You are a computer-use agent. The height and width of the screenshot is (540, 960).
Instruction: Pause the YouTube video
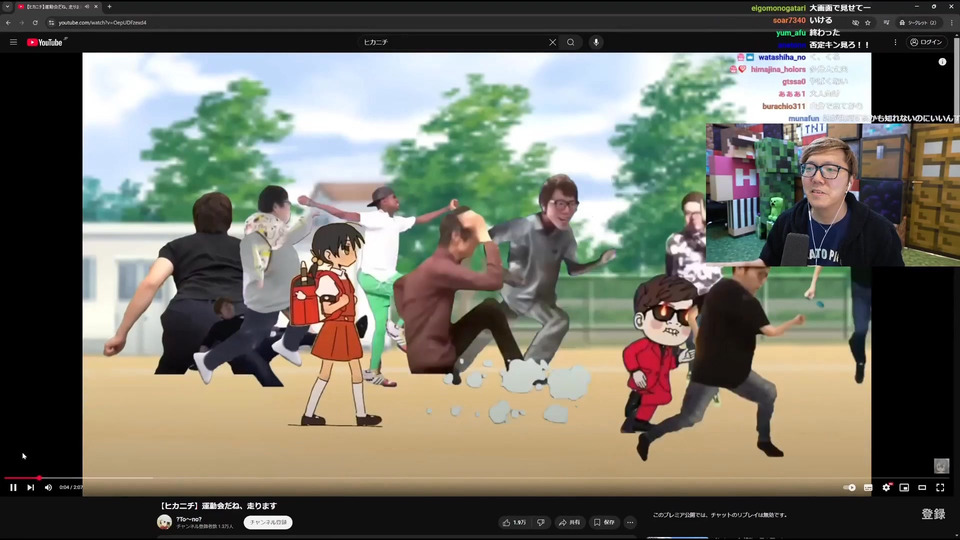13,487
